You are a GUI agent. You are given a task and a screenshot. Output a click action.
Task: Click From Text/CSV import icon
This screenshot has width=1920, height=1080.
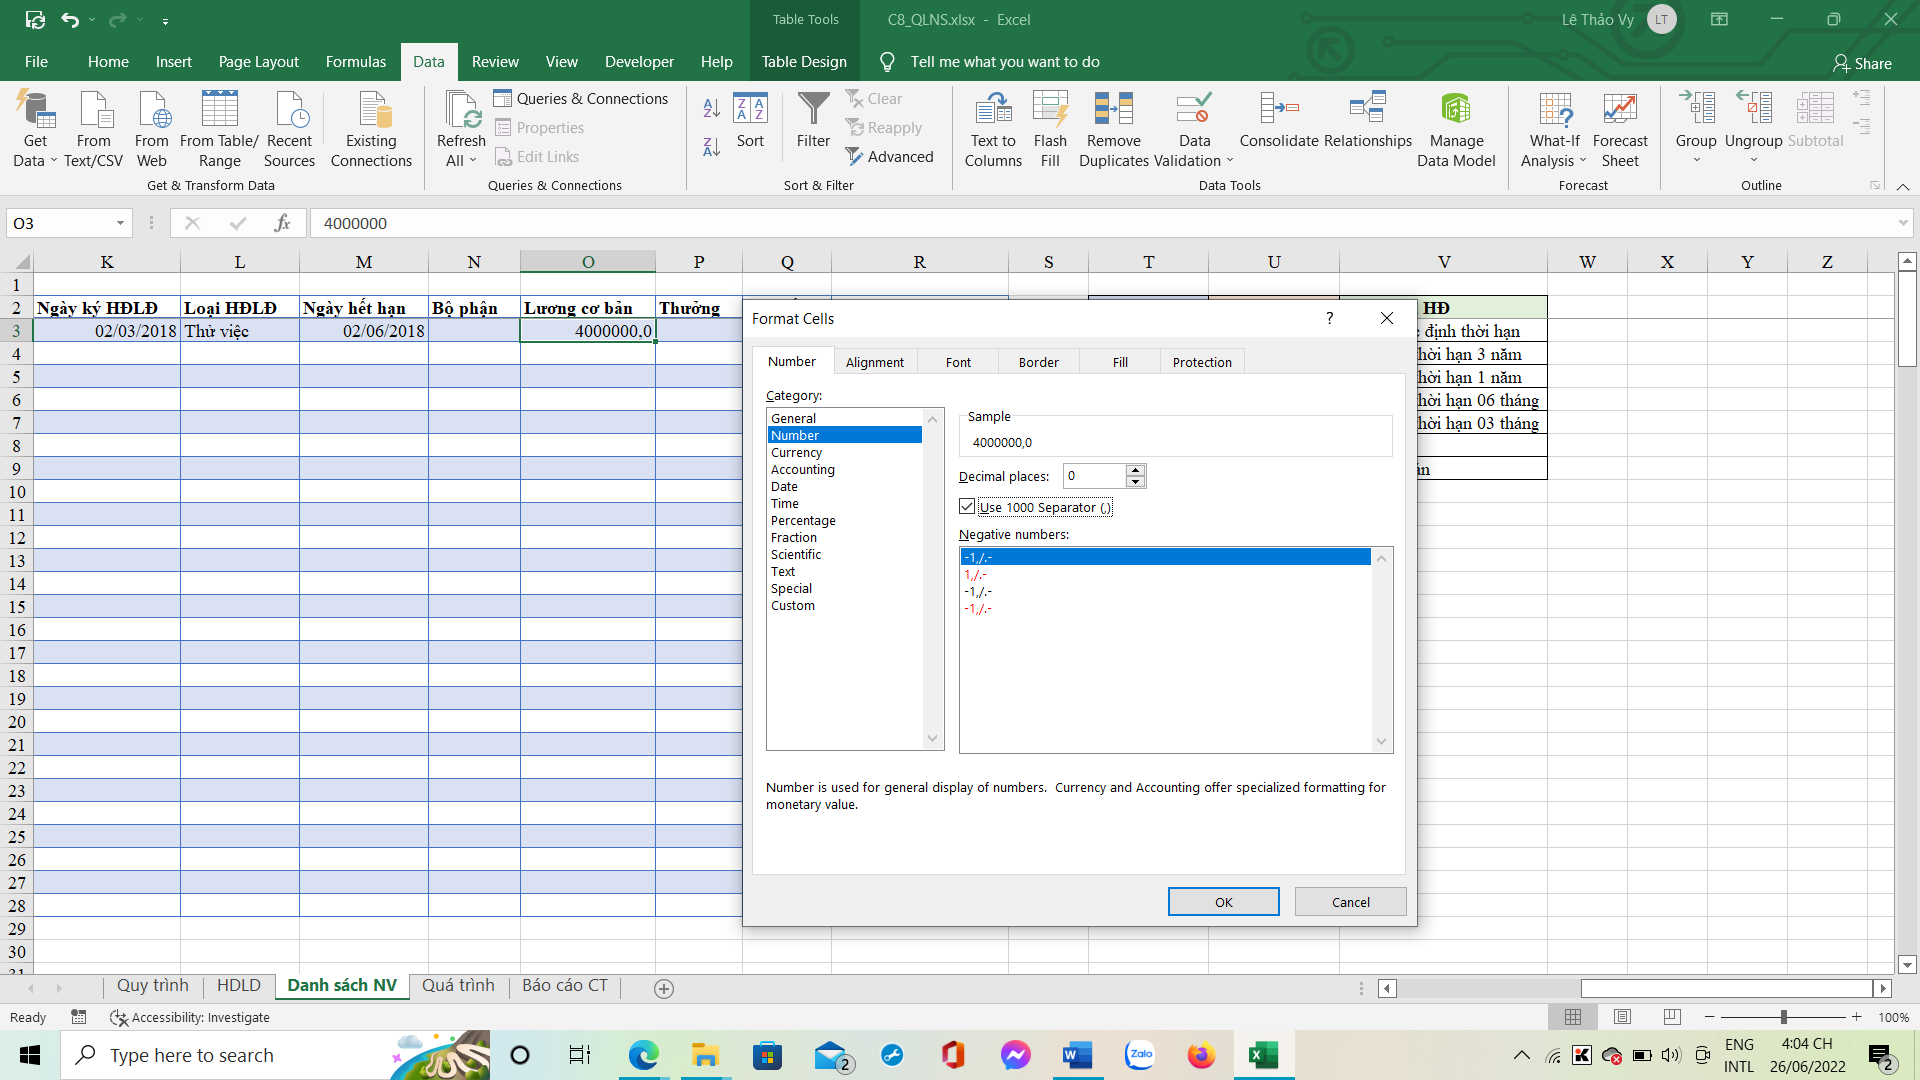[94, 130]
